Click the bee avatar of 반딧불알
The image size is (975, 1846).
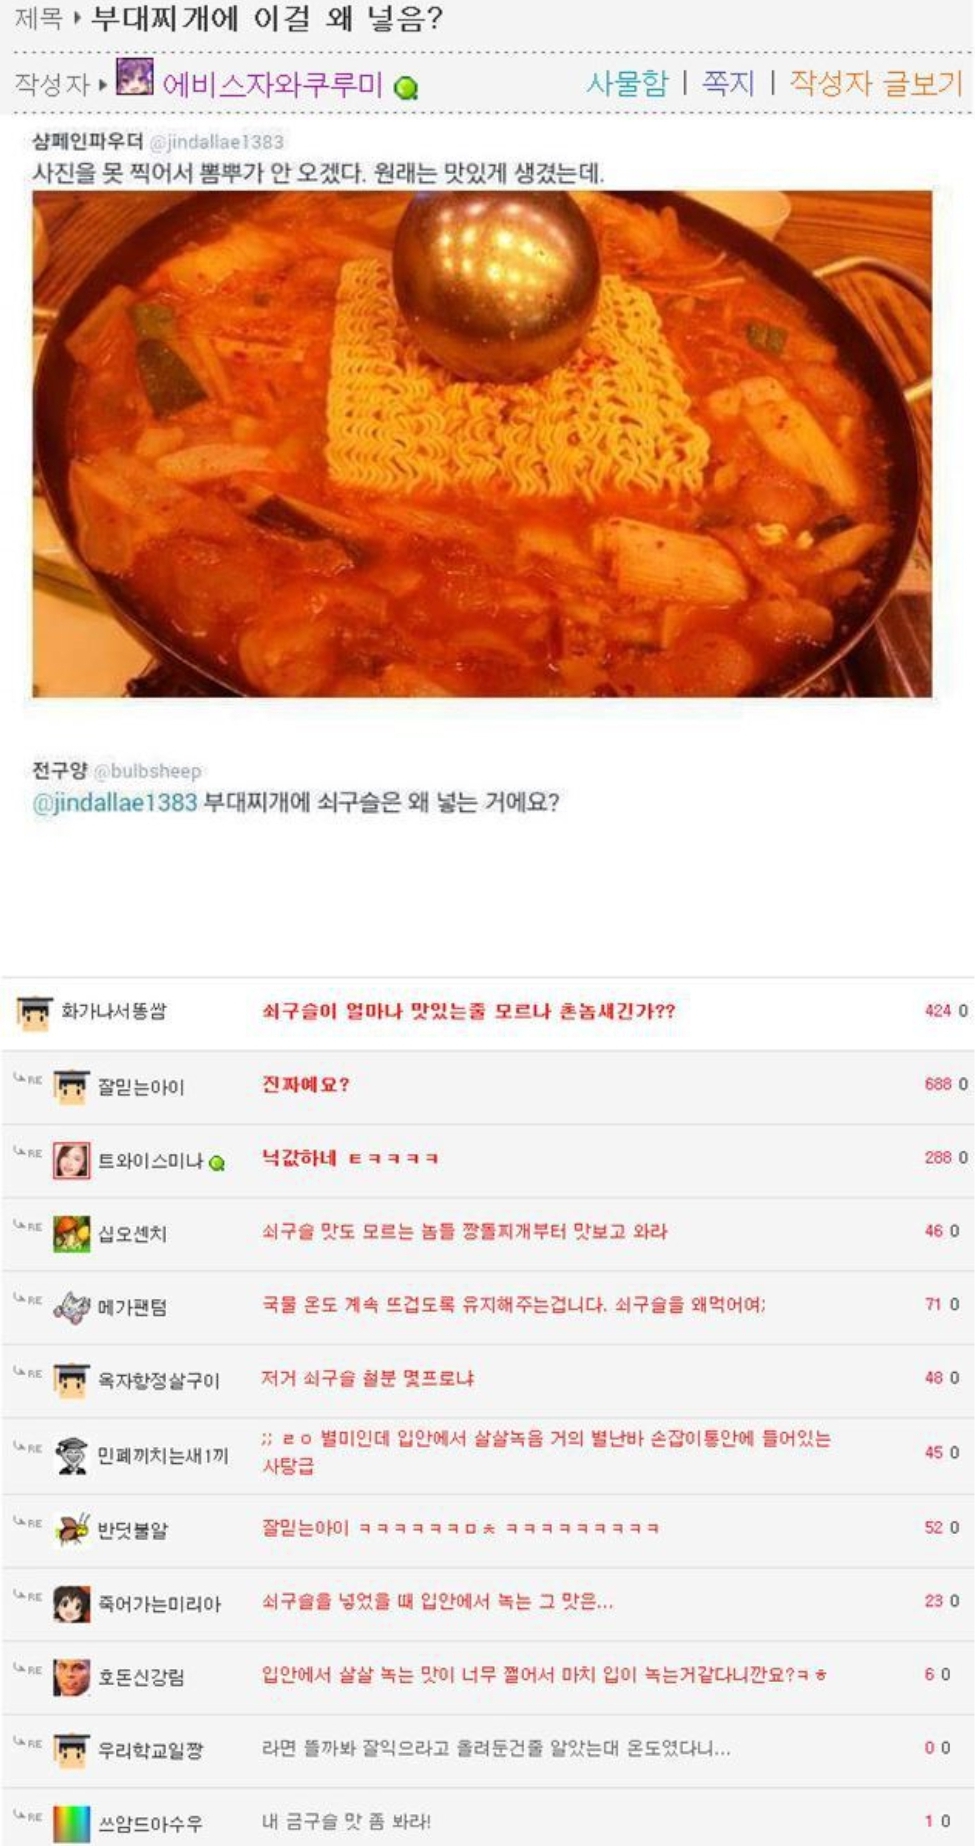tap(71, 1529)
